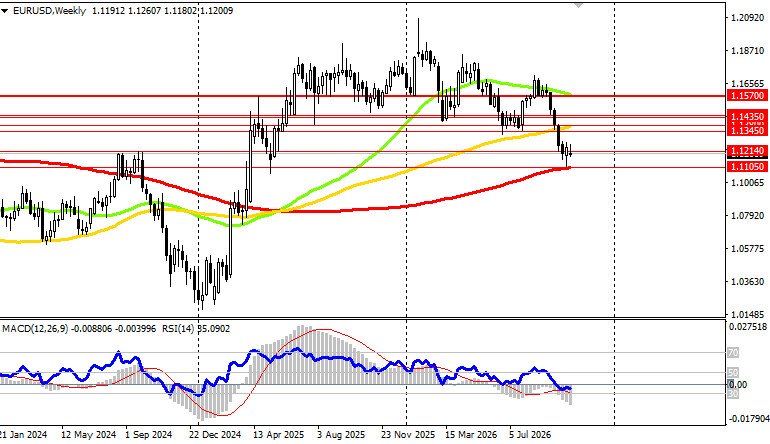Click the red 1.12140 level price label
This screenshot has width=770, height=444.
[x=747, y=151]
